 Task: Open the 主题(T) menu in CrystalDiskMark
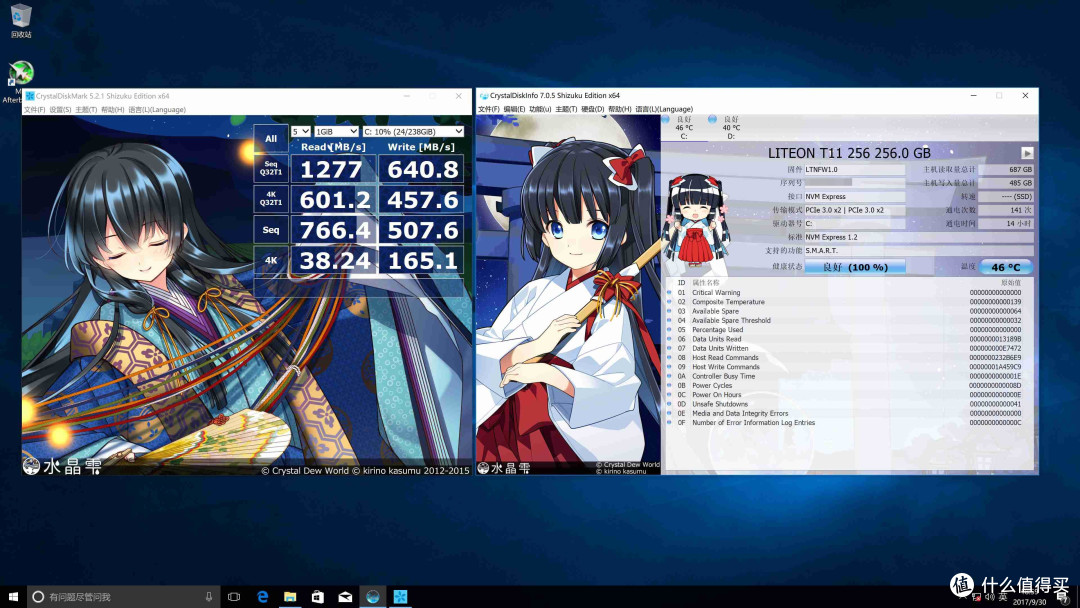click(x=86, y=109)
